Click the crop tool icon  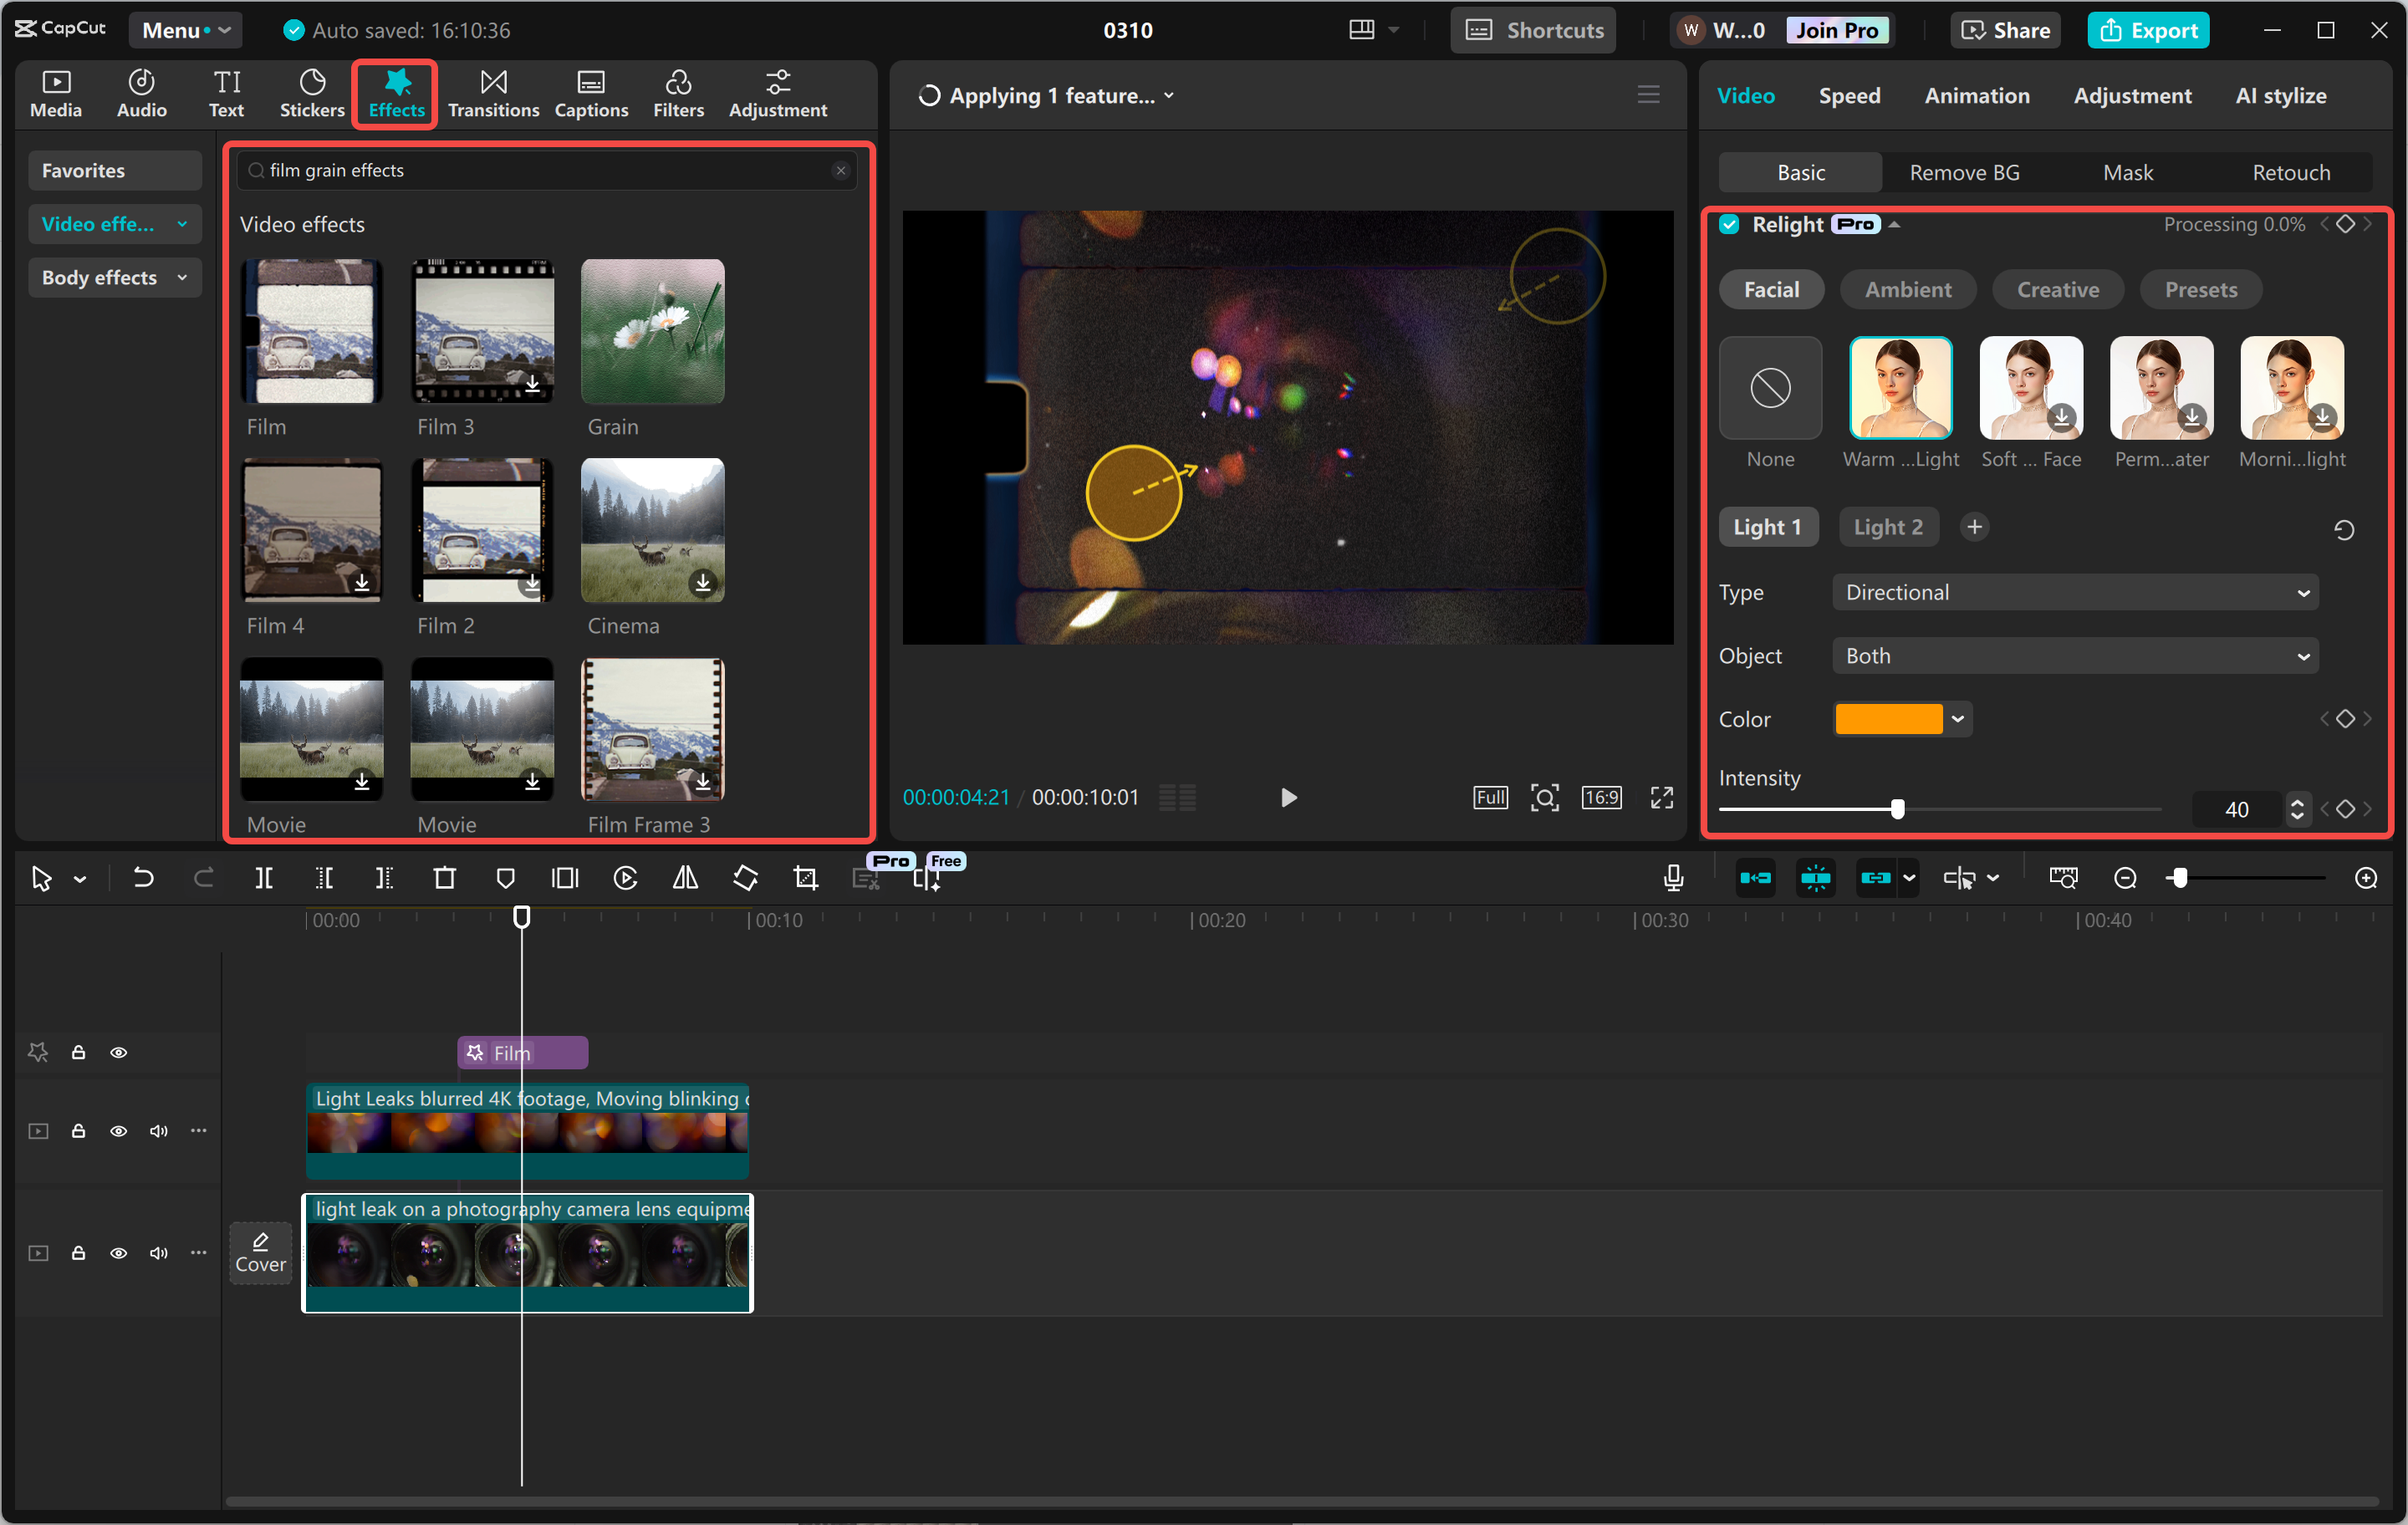[x=805, y=878]
